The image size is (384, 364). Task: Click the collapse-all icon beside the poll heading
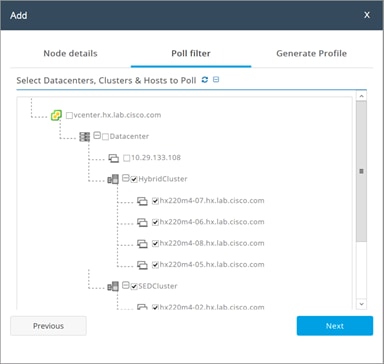[x=216, y=80]
